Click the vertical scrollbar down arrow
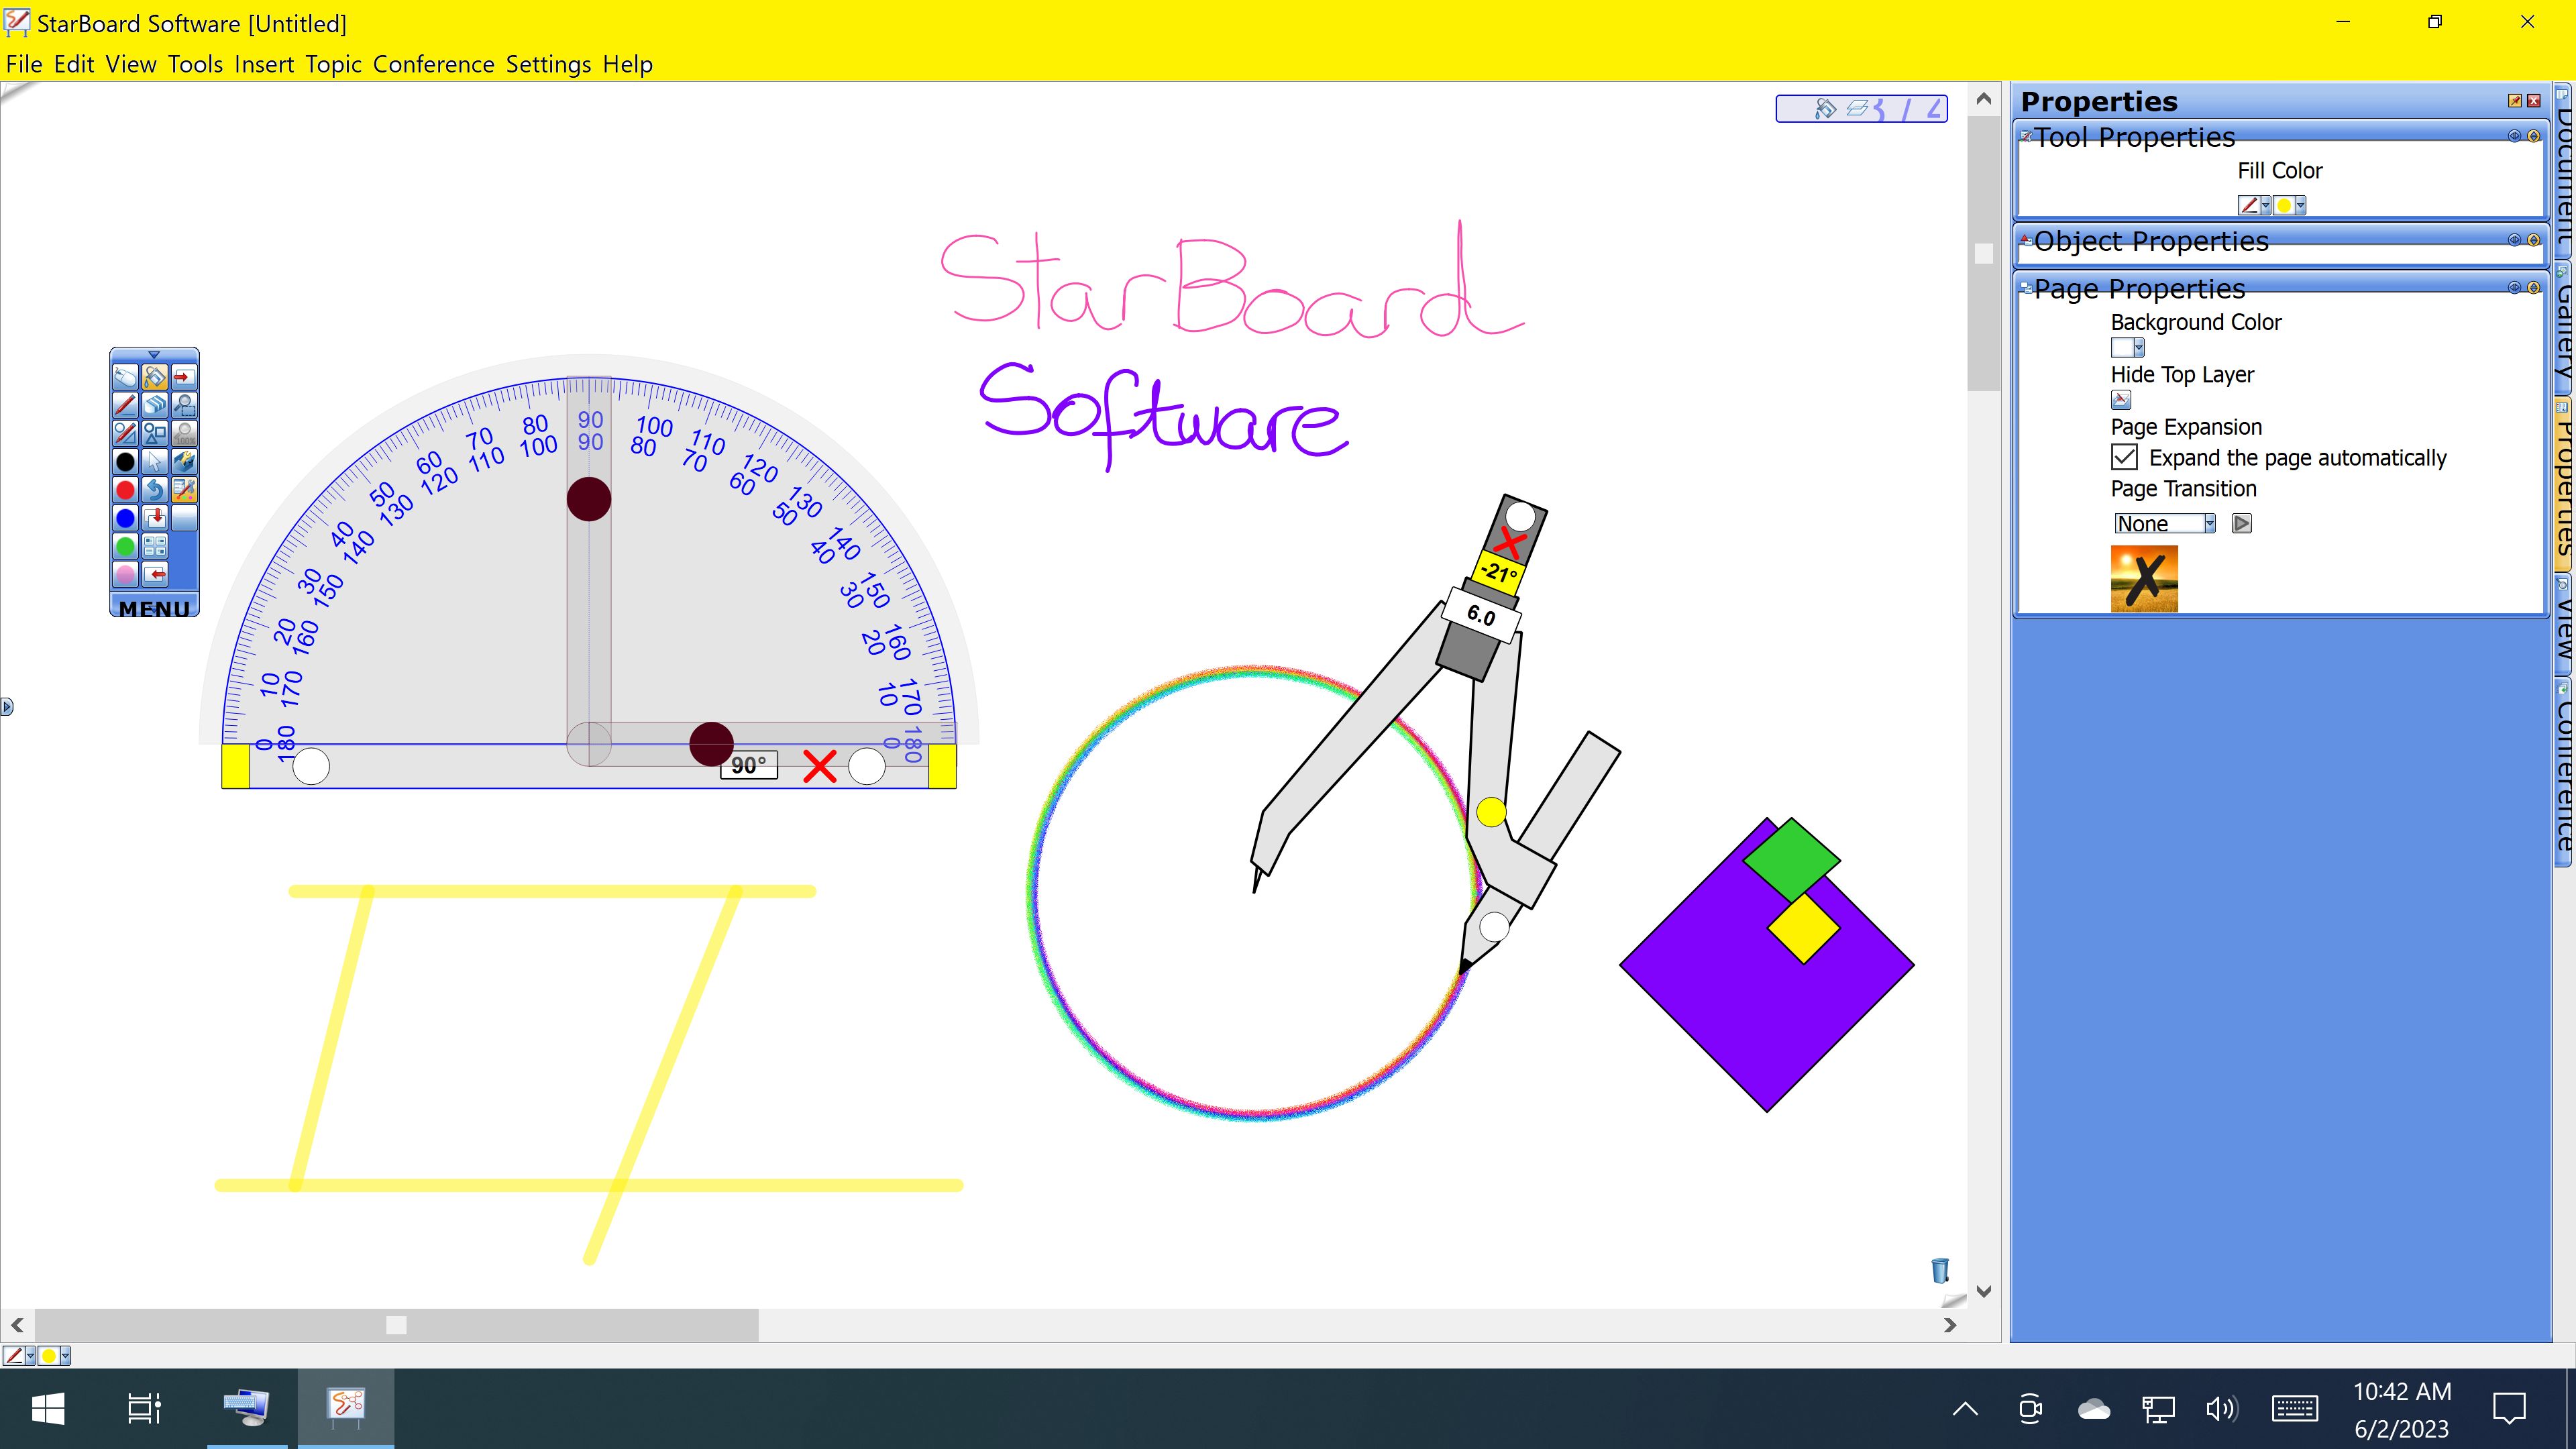Screen dimensions: 2576x1449 coord(1984,1291)
